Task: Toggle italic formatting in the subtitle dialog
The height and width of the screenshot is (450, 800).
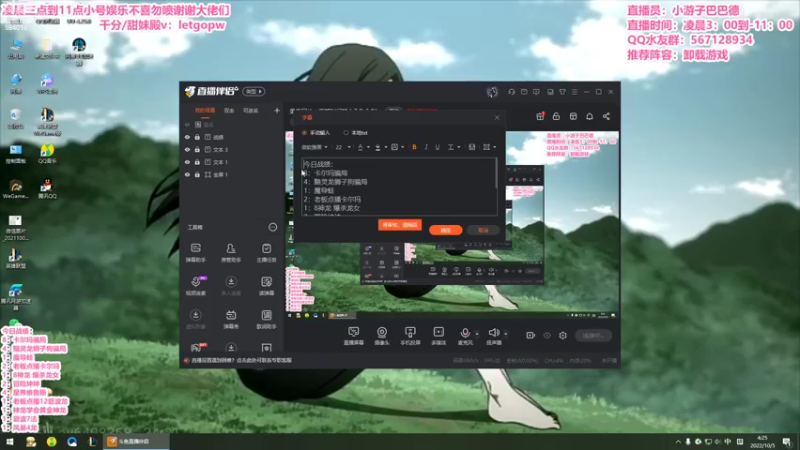Action: [426, 147]
